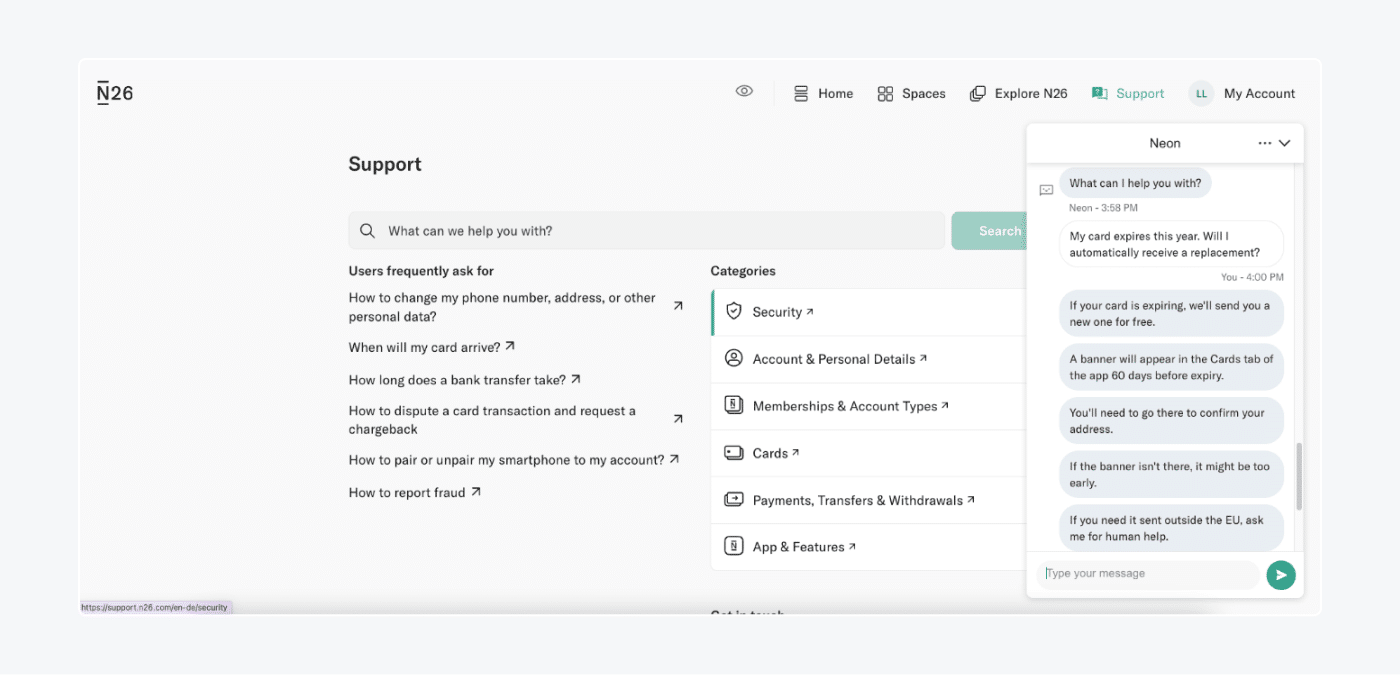Select the Support navigation item
This screenshot has width=1400, height=675.
1128,93
